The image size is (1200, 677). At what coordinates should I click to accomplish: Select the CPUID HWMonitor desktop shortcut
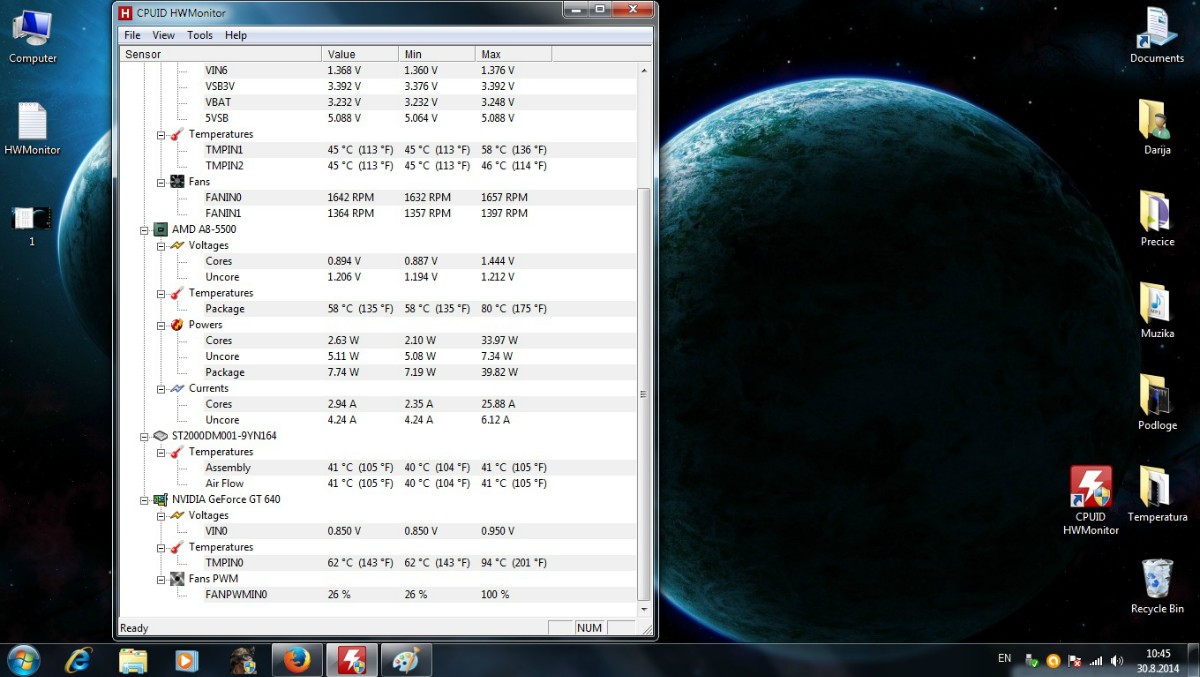[1091, 501]
